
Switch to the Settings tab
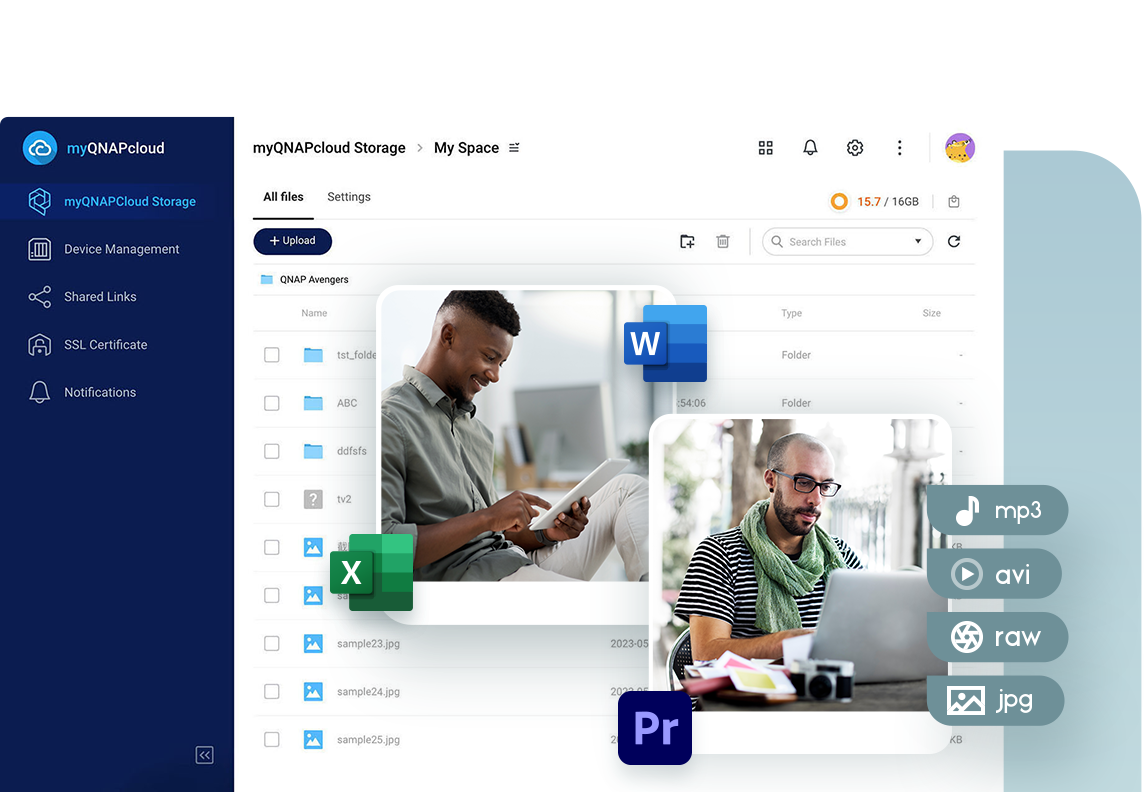(x=349, y=197)
